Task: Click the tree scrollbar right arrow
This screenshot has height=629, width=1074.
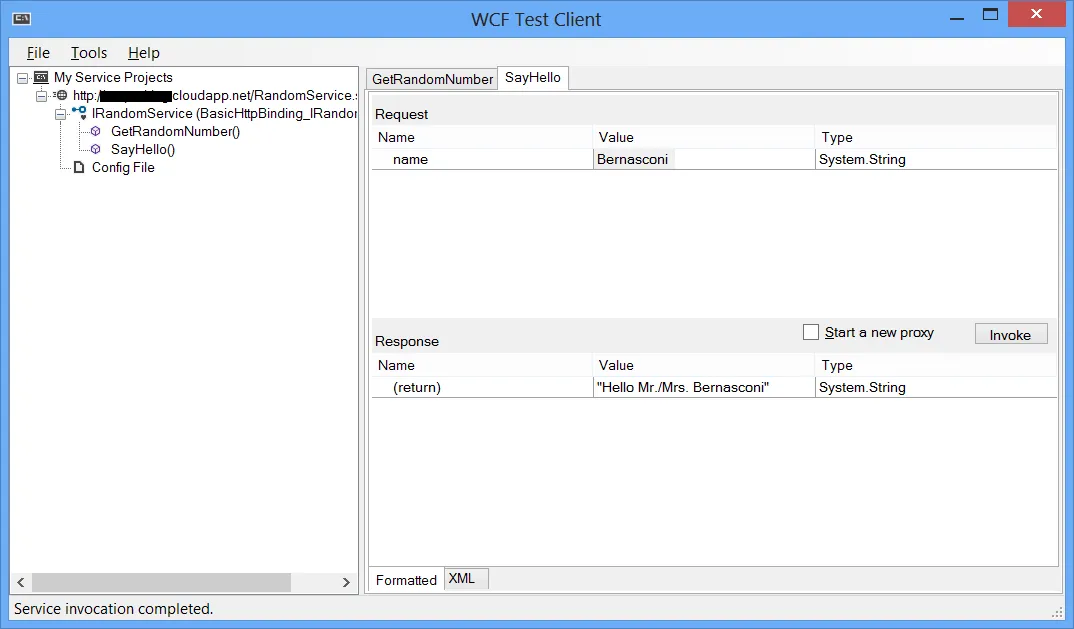Action: (x=346, y=582)
